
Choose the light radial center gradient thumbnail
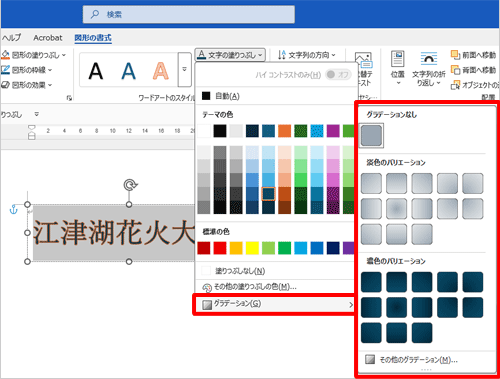tap(396, 209)
